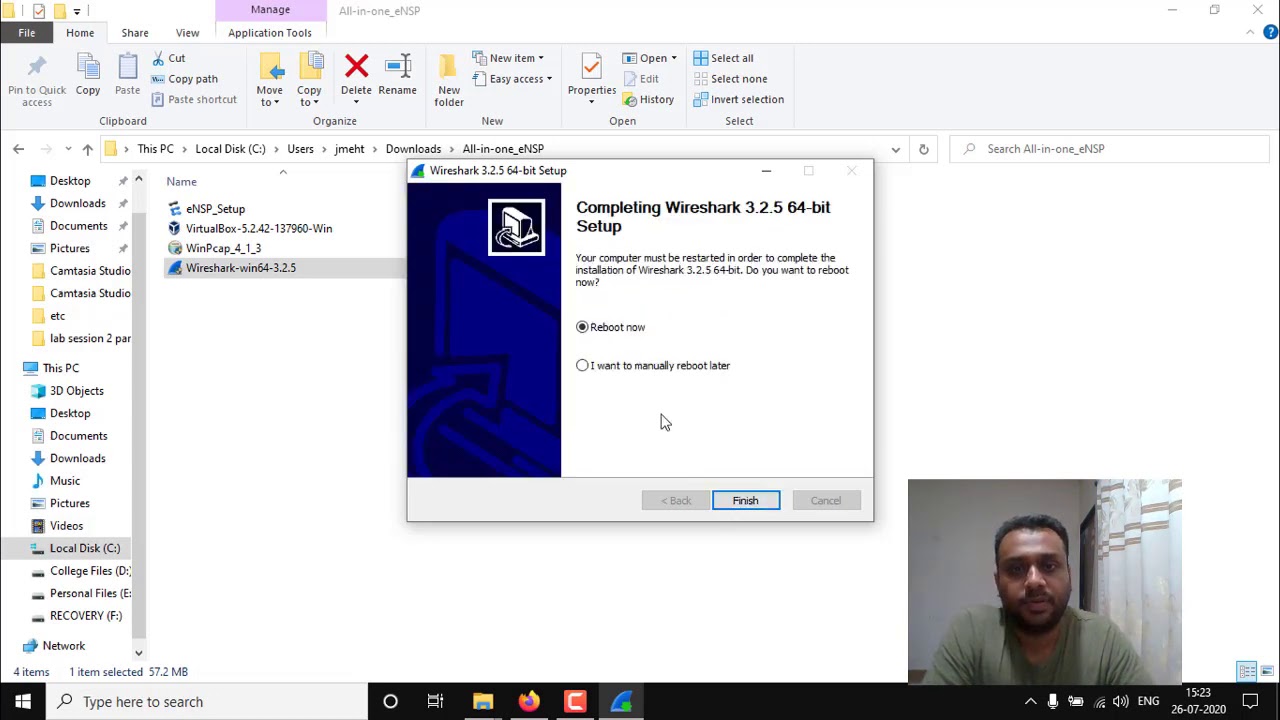Select the Reboot now radio option

point(611,327)
